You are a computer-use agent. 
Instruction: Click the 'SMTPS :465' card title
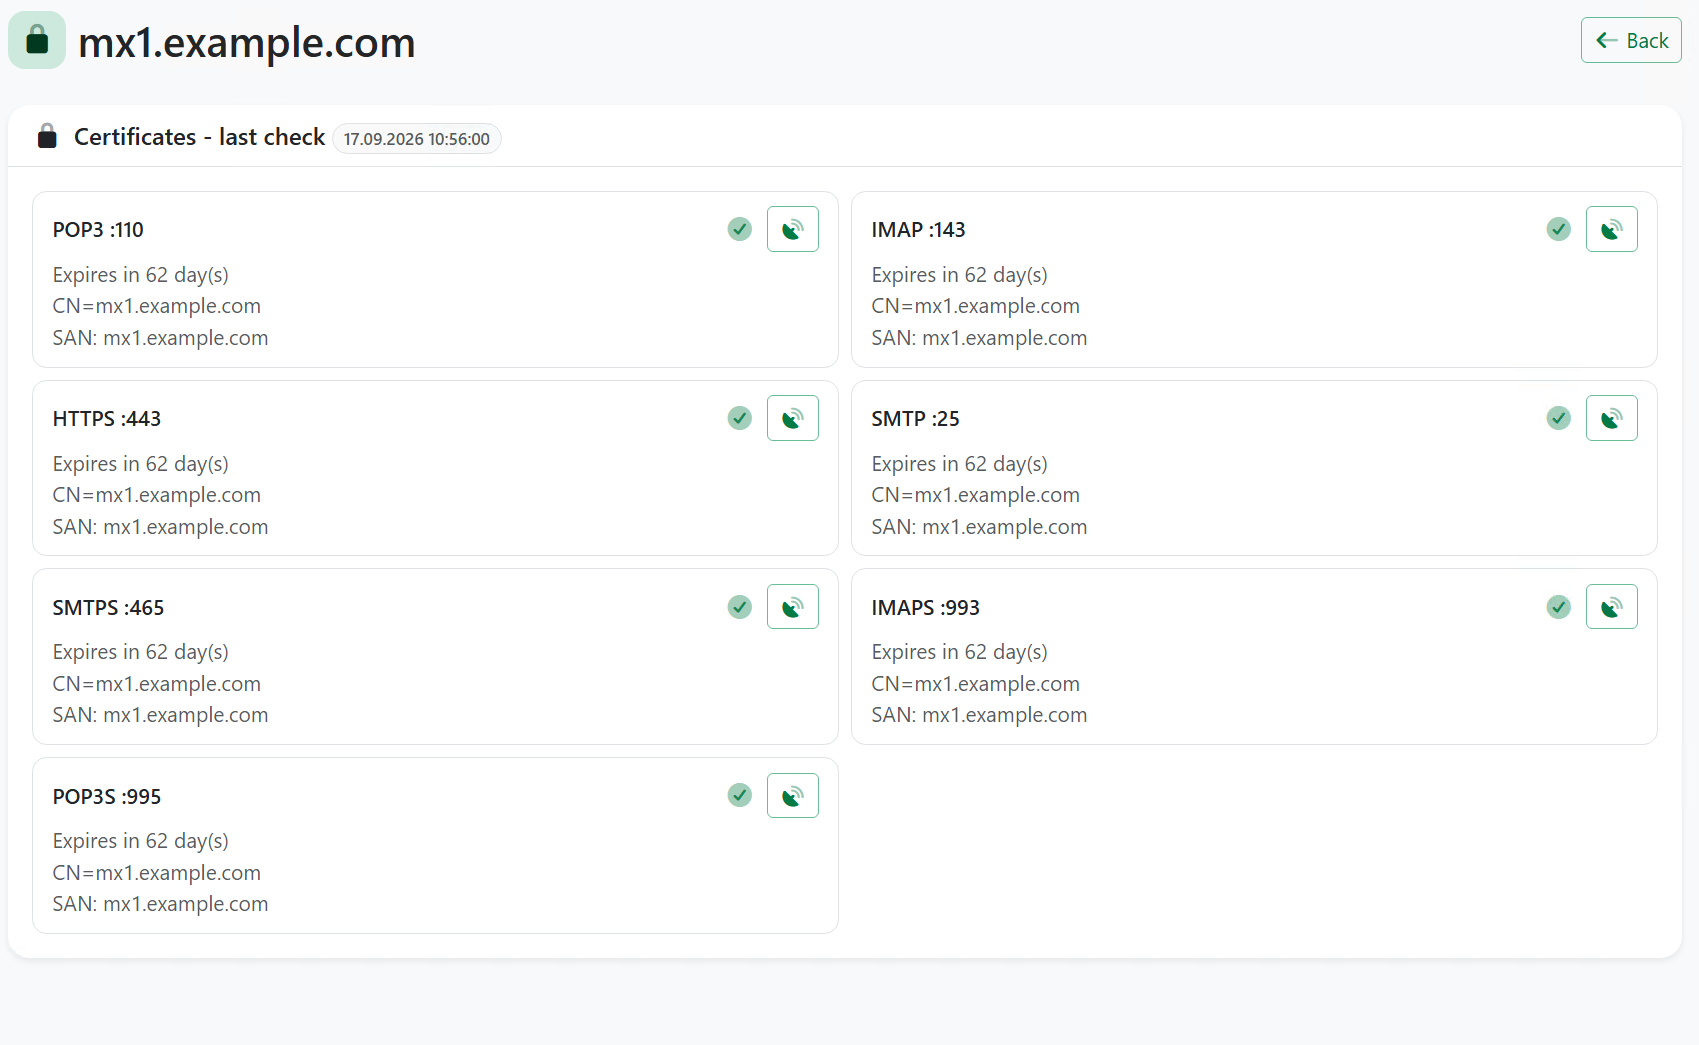(108, 608)
